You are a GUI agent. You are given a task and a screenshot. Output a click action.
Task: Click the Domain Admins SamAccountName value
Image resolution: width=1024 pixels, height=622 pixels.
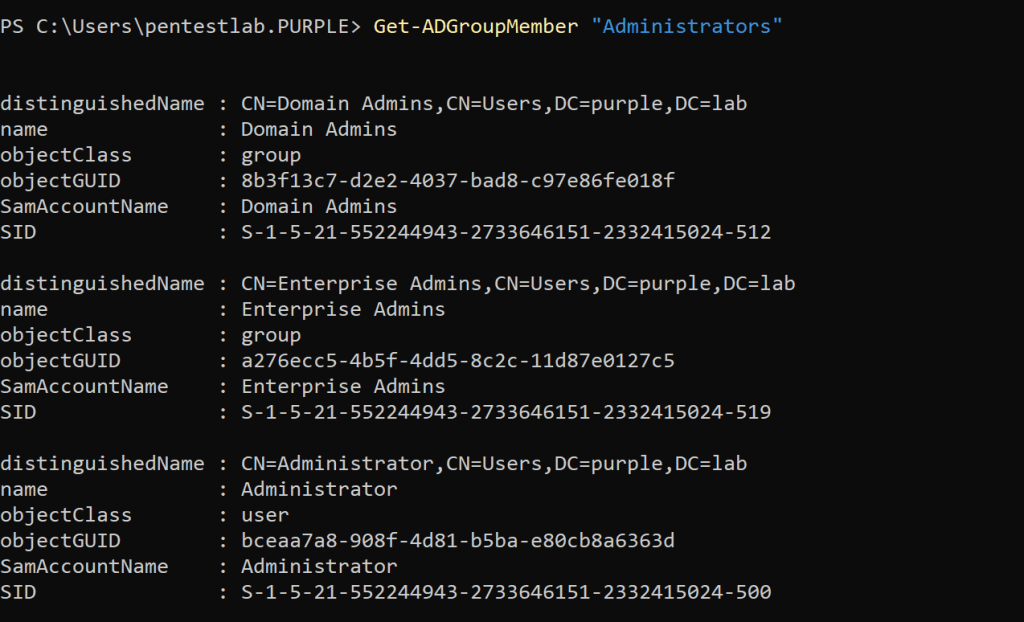point(319,207)
